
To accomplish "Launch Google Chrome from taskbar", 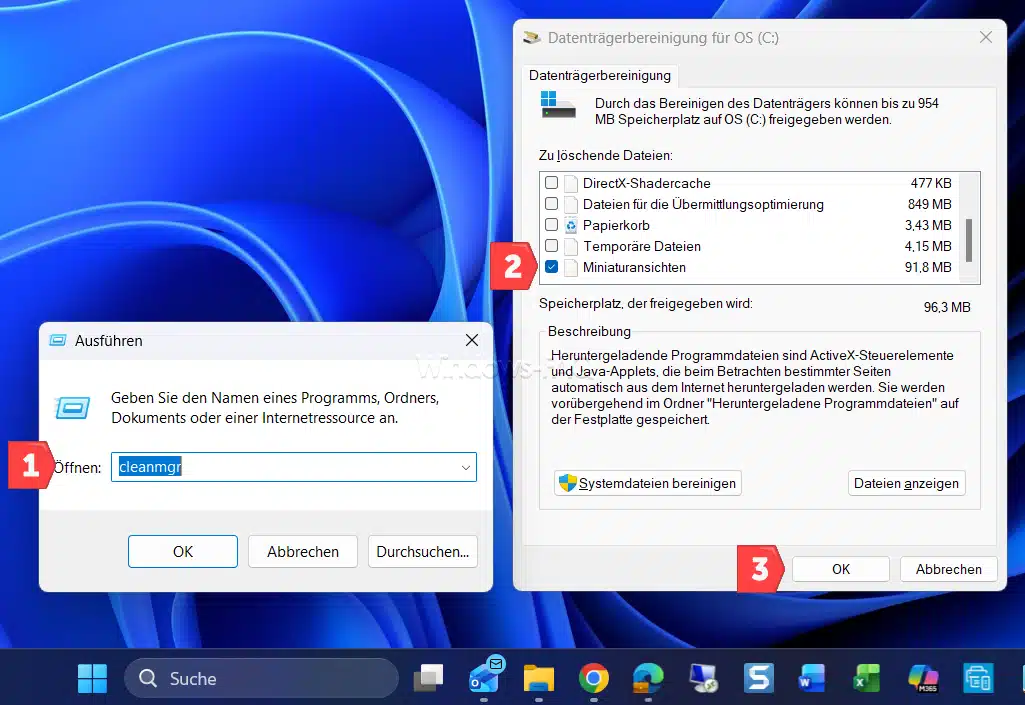I will coord(594,678).
